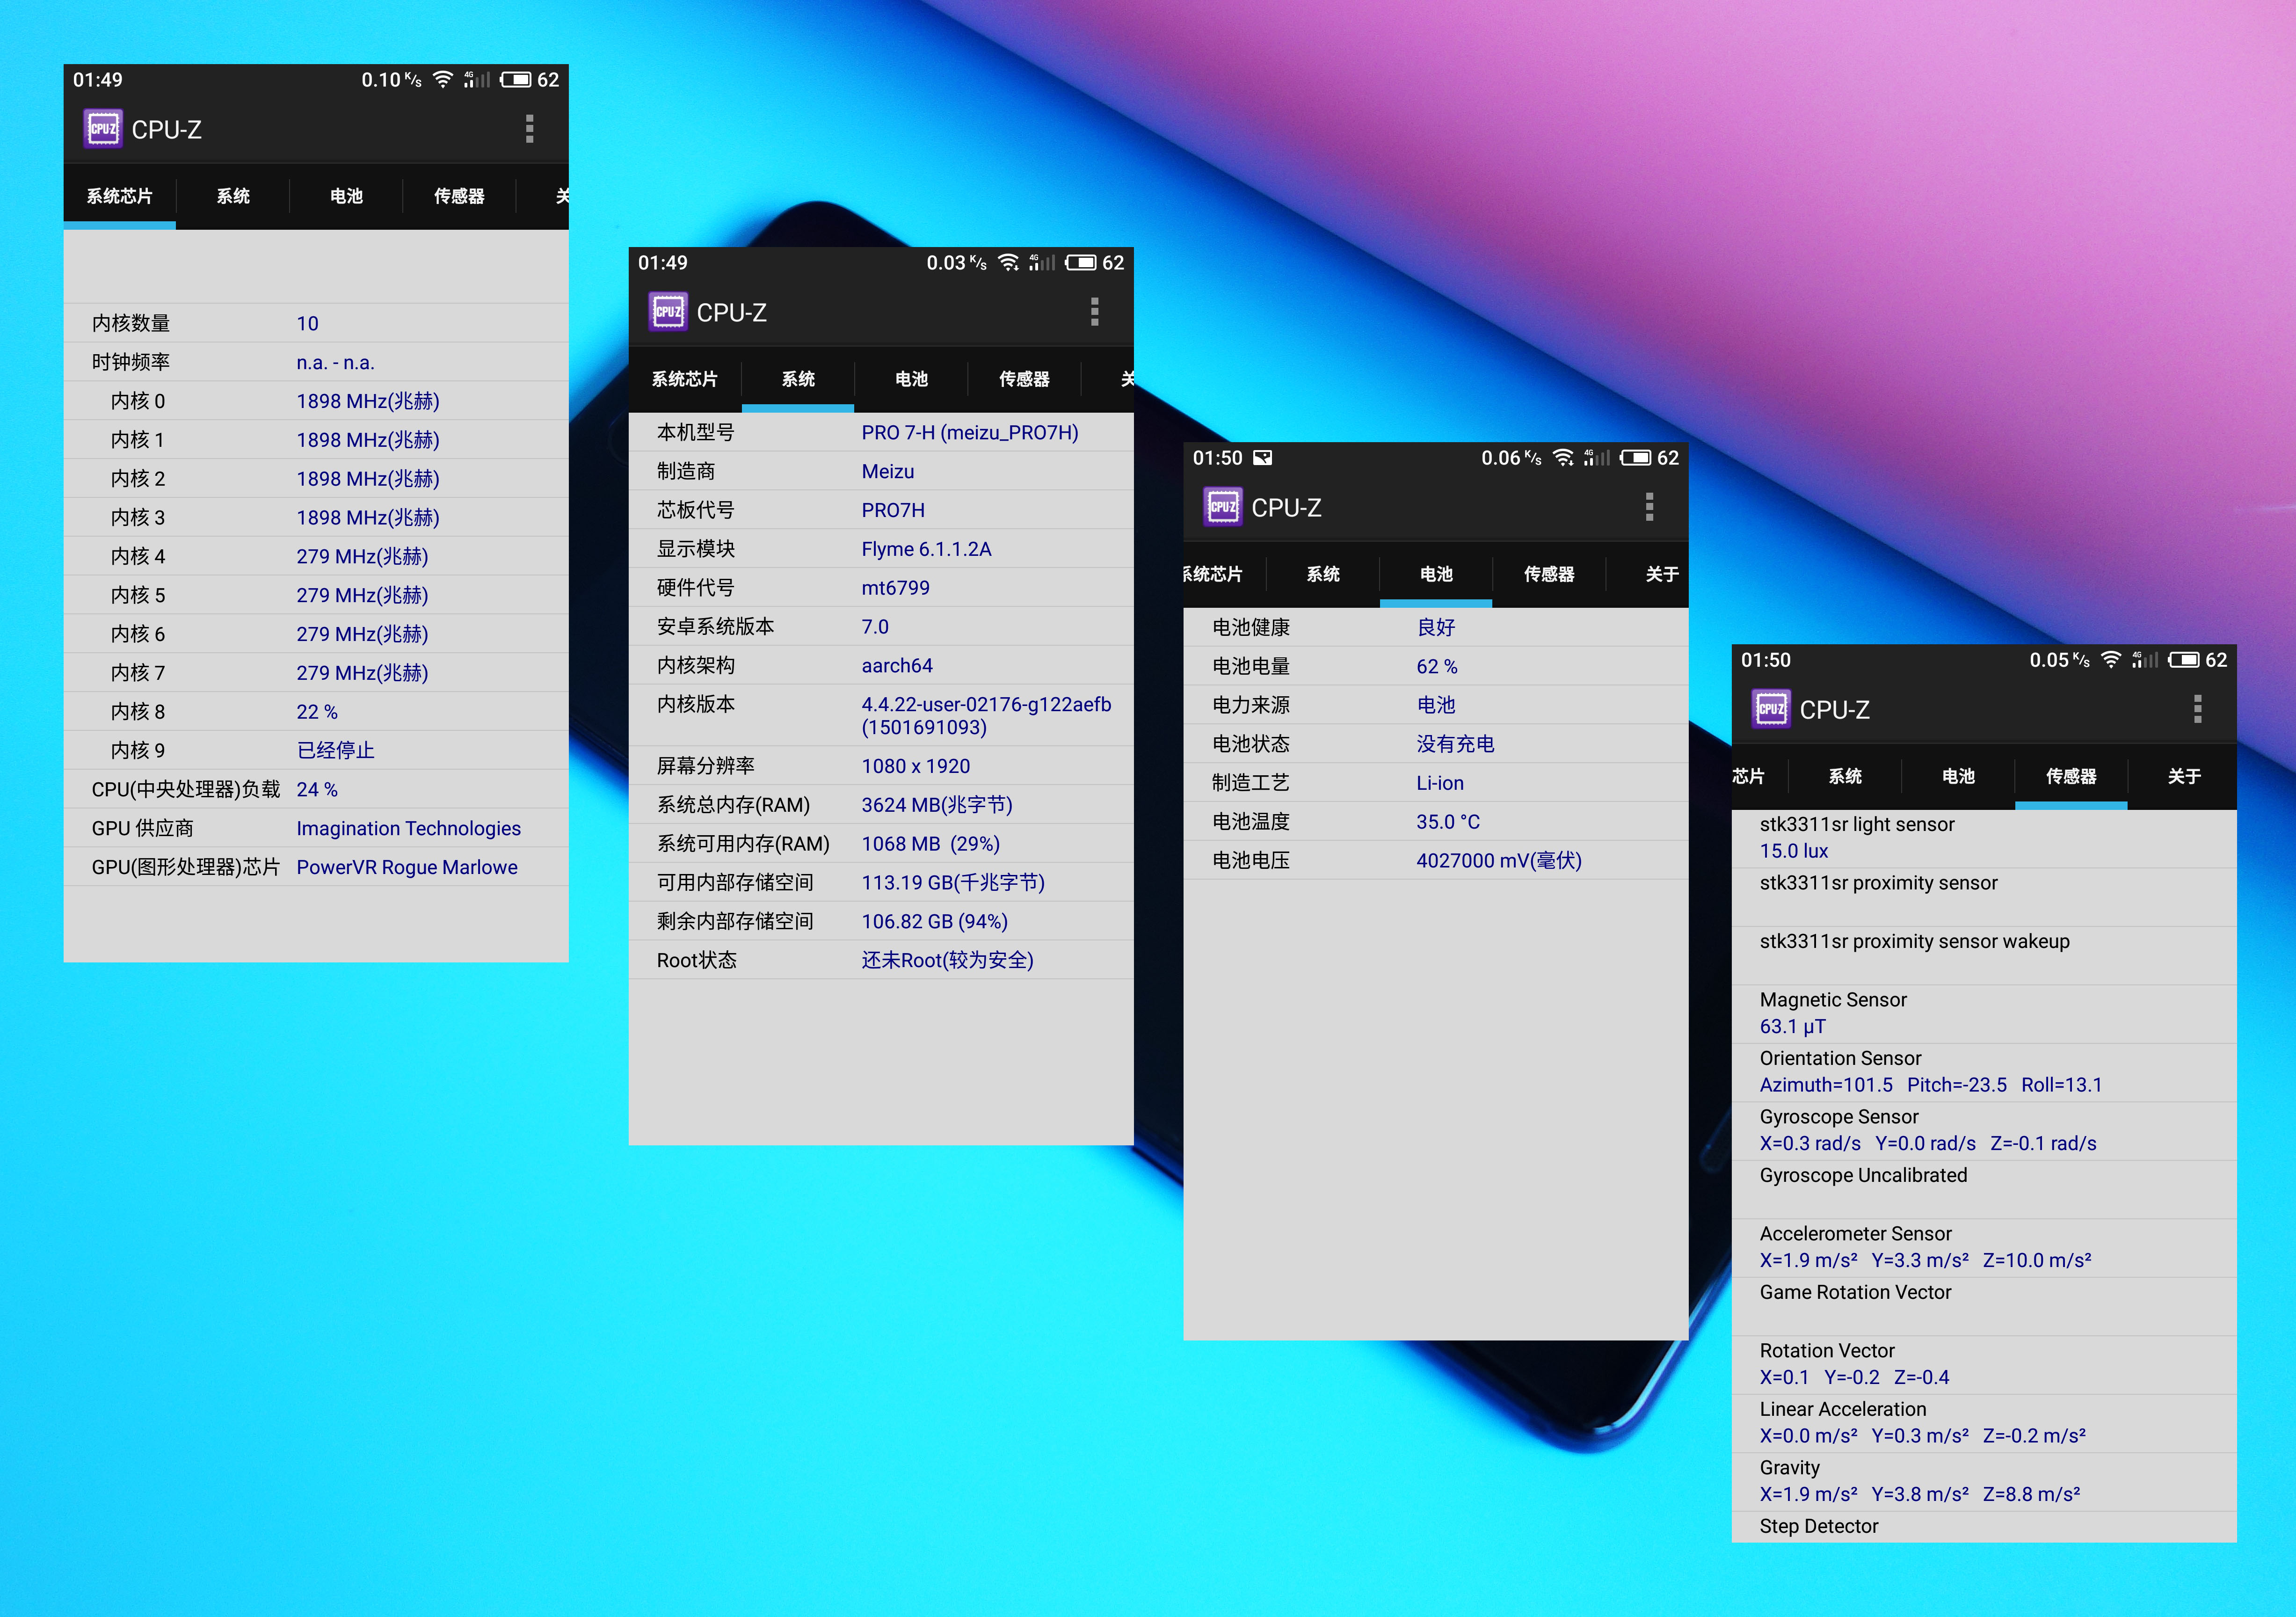Tap the Gyroscope Sensor entry
Screen dimensions: 2296x1617
click(1984, 1130)
